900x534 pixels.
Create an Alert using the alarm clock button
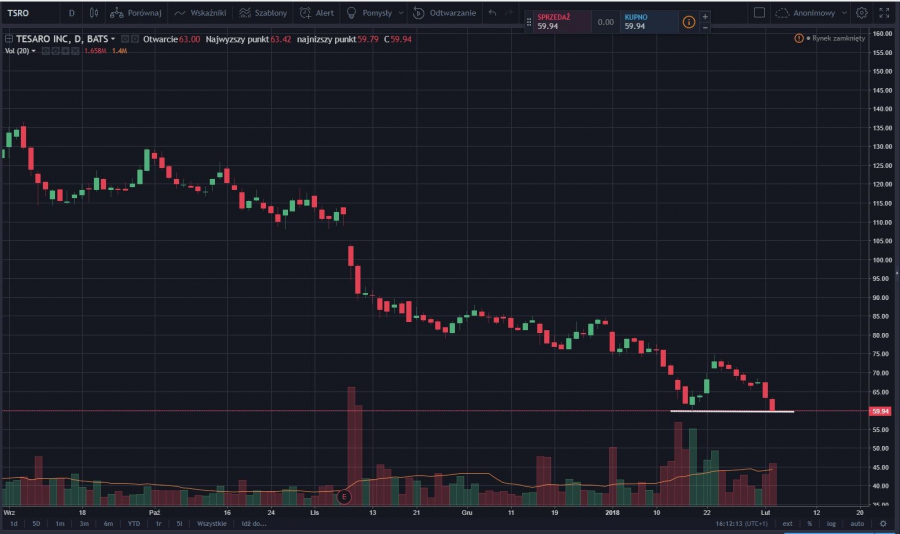tap(317, 14)
